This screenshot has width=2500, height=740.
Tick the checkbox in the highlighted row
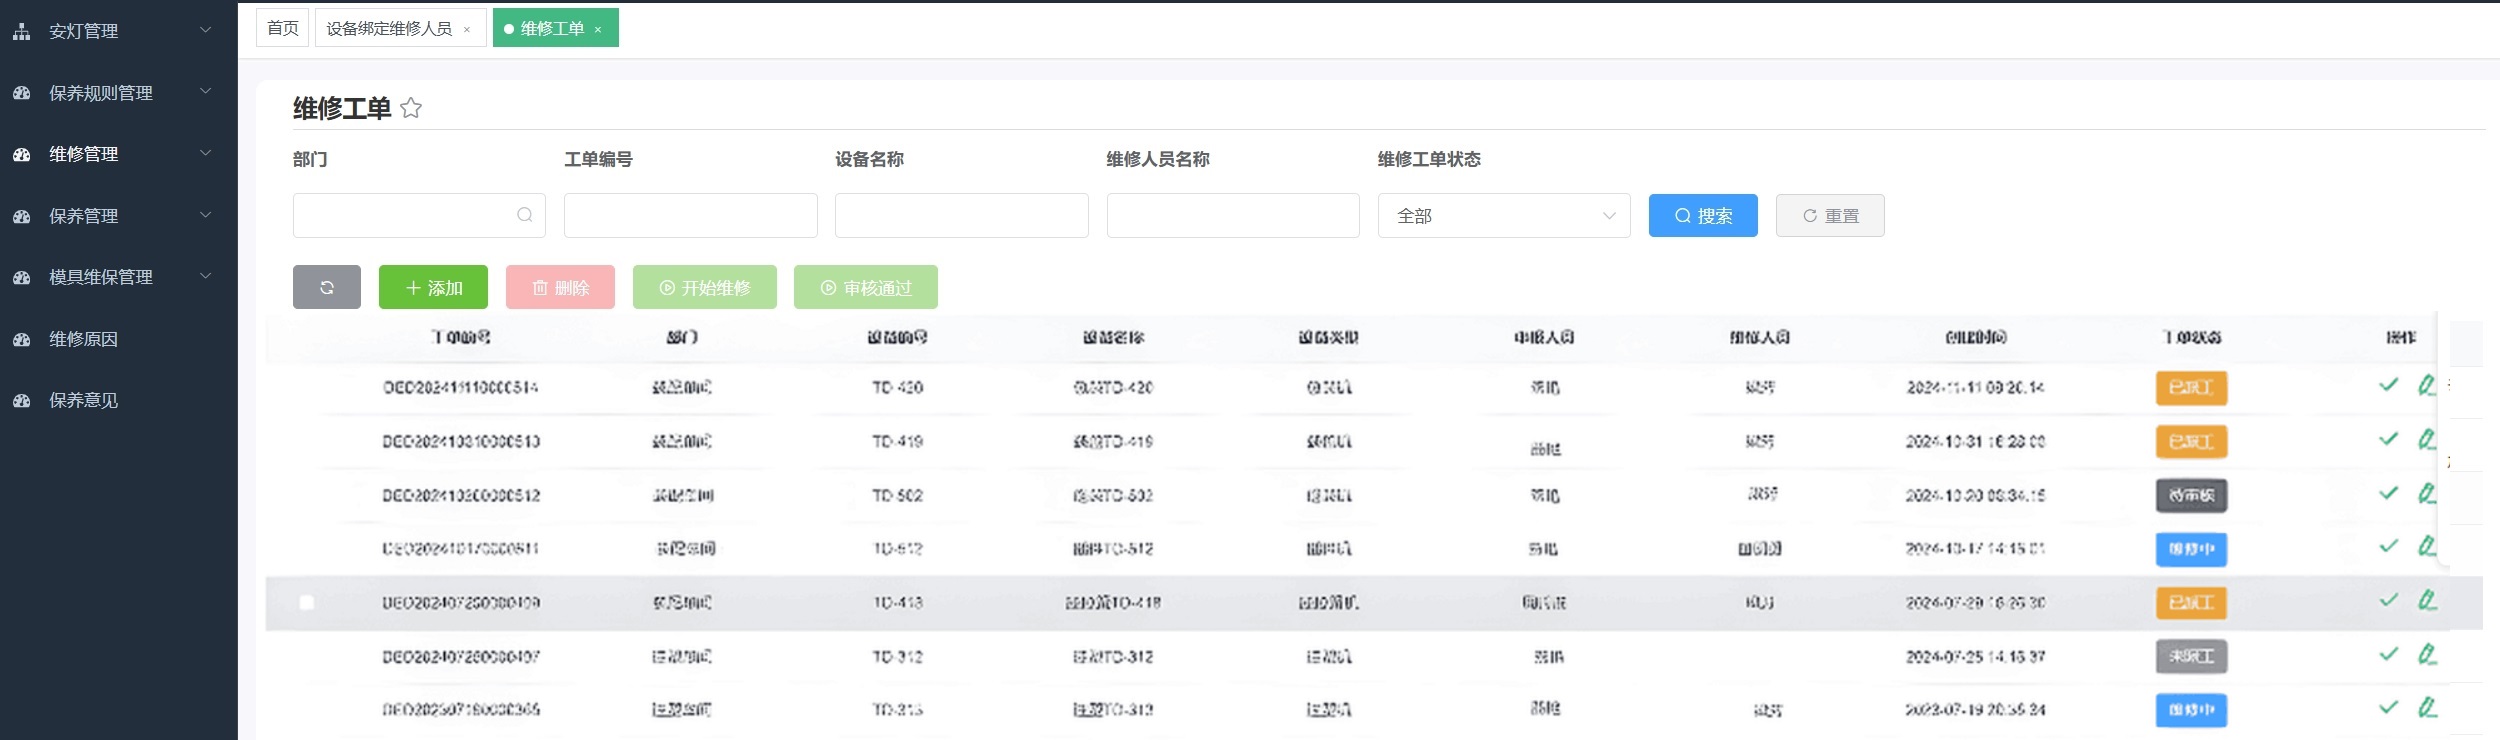[x=307, y=602]
